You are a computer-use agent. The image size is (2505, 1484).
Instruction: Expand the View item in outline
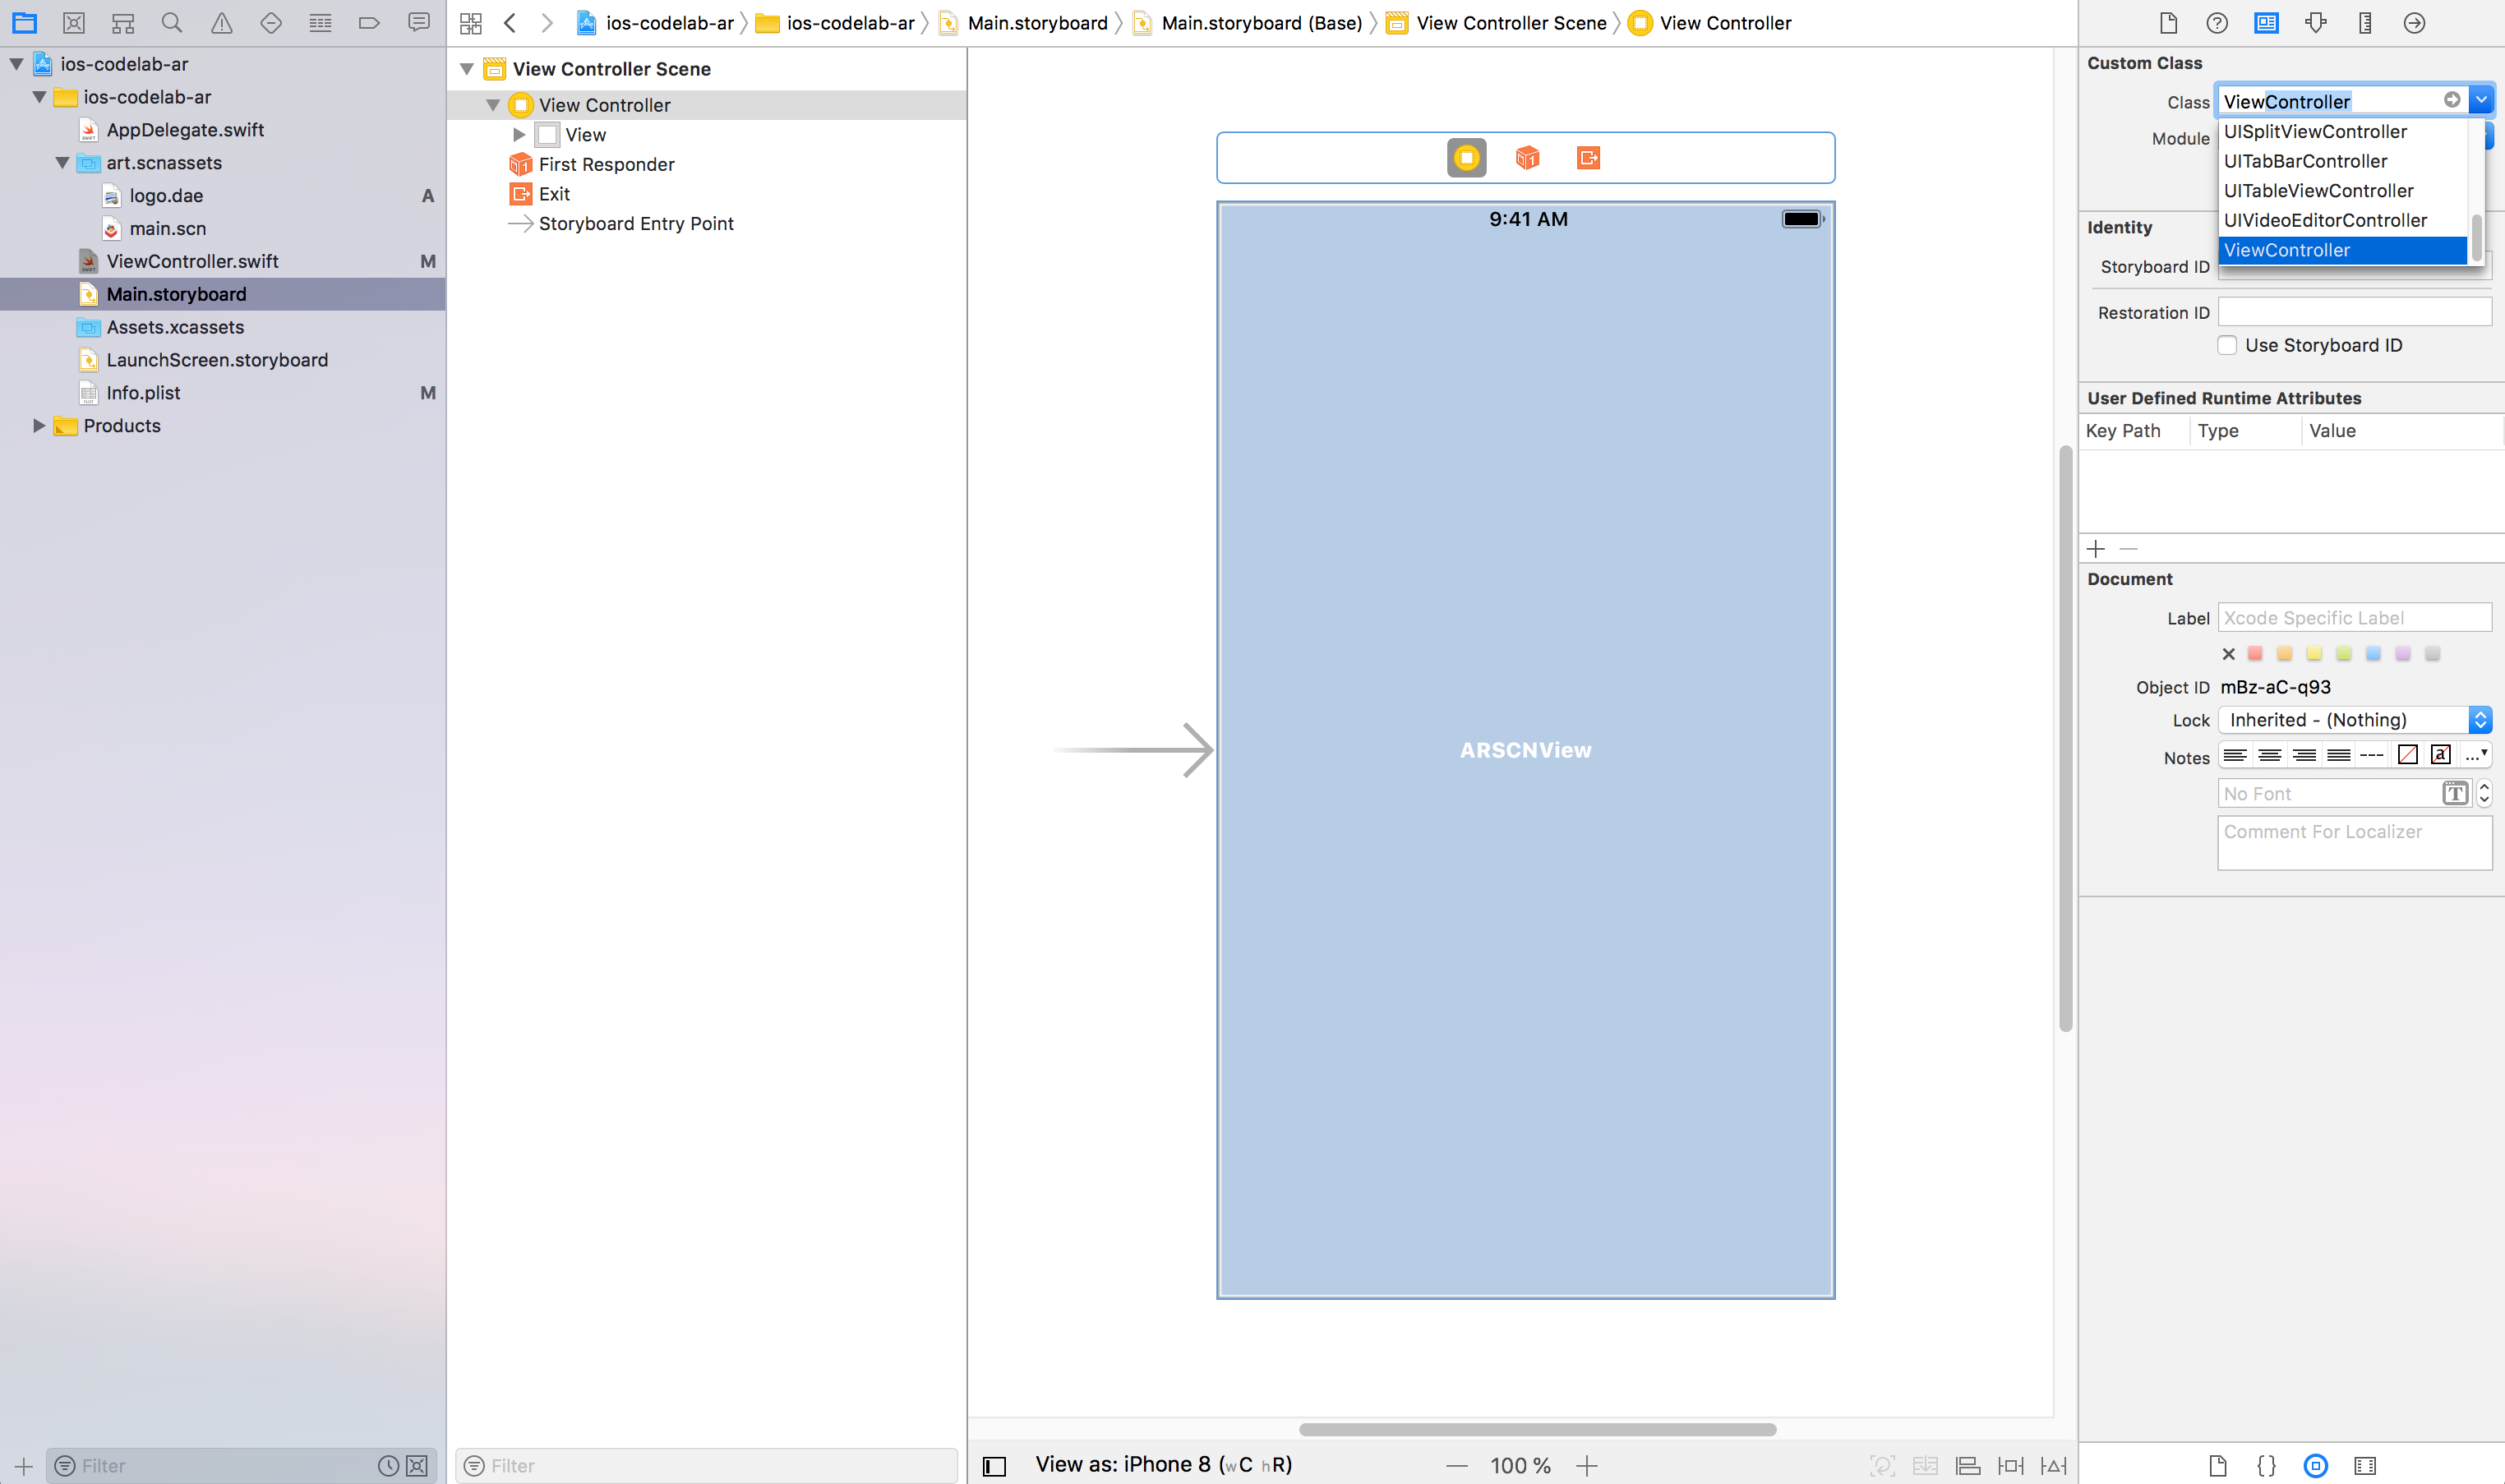(519, 135)
